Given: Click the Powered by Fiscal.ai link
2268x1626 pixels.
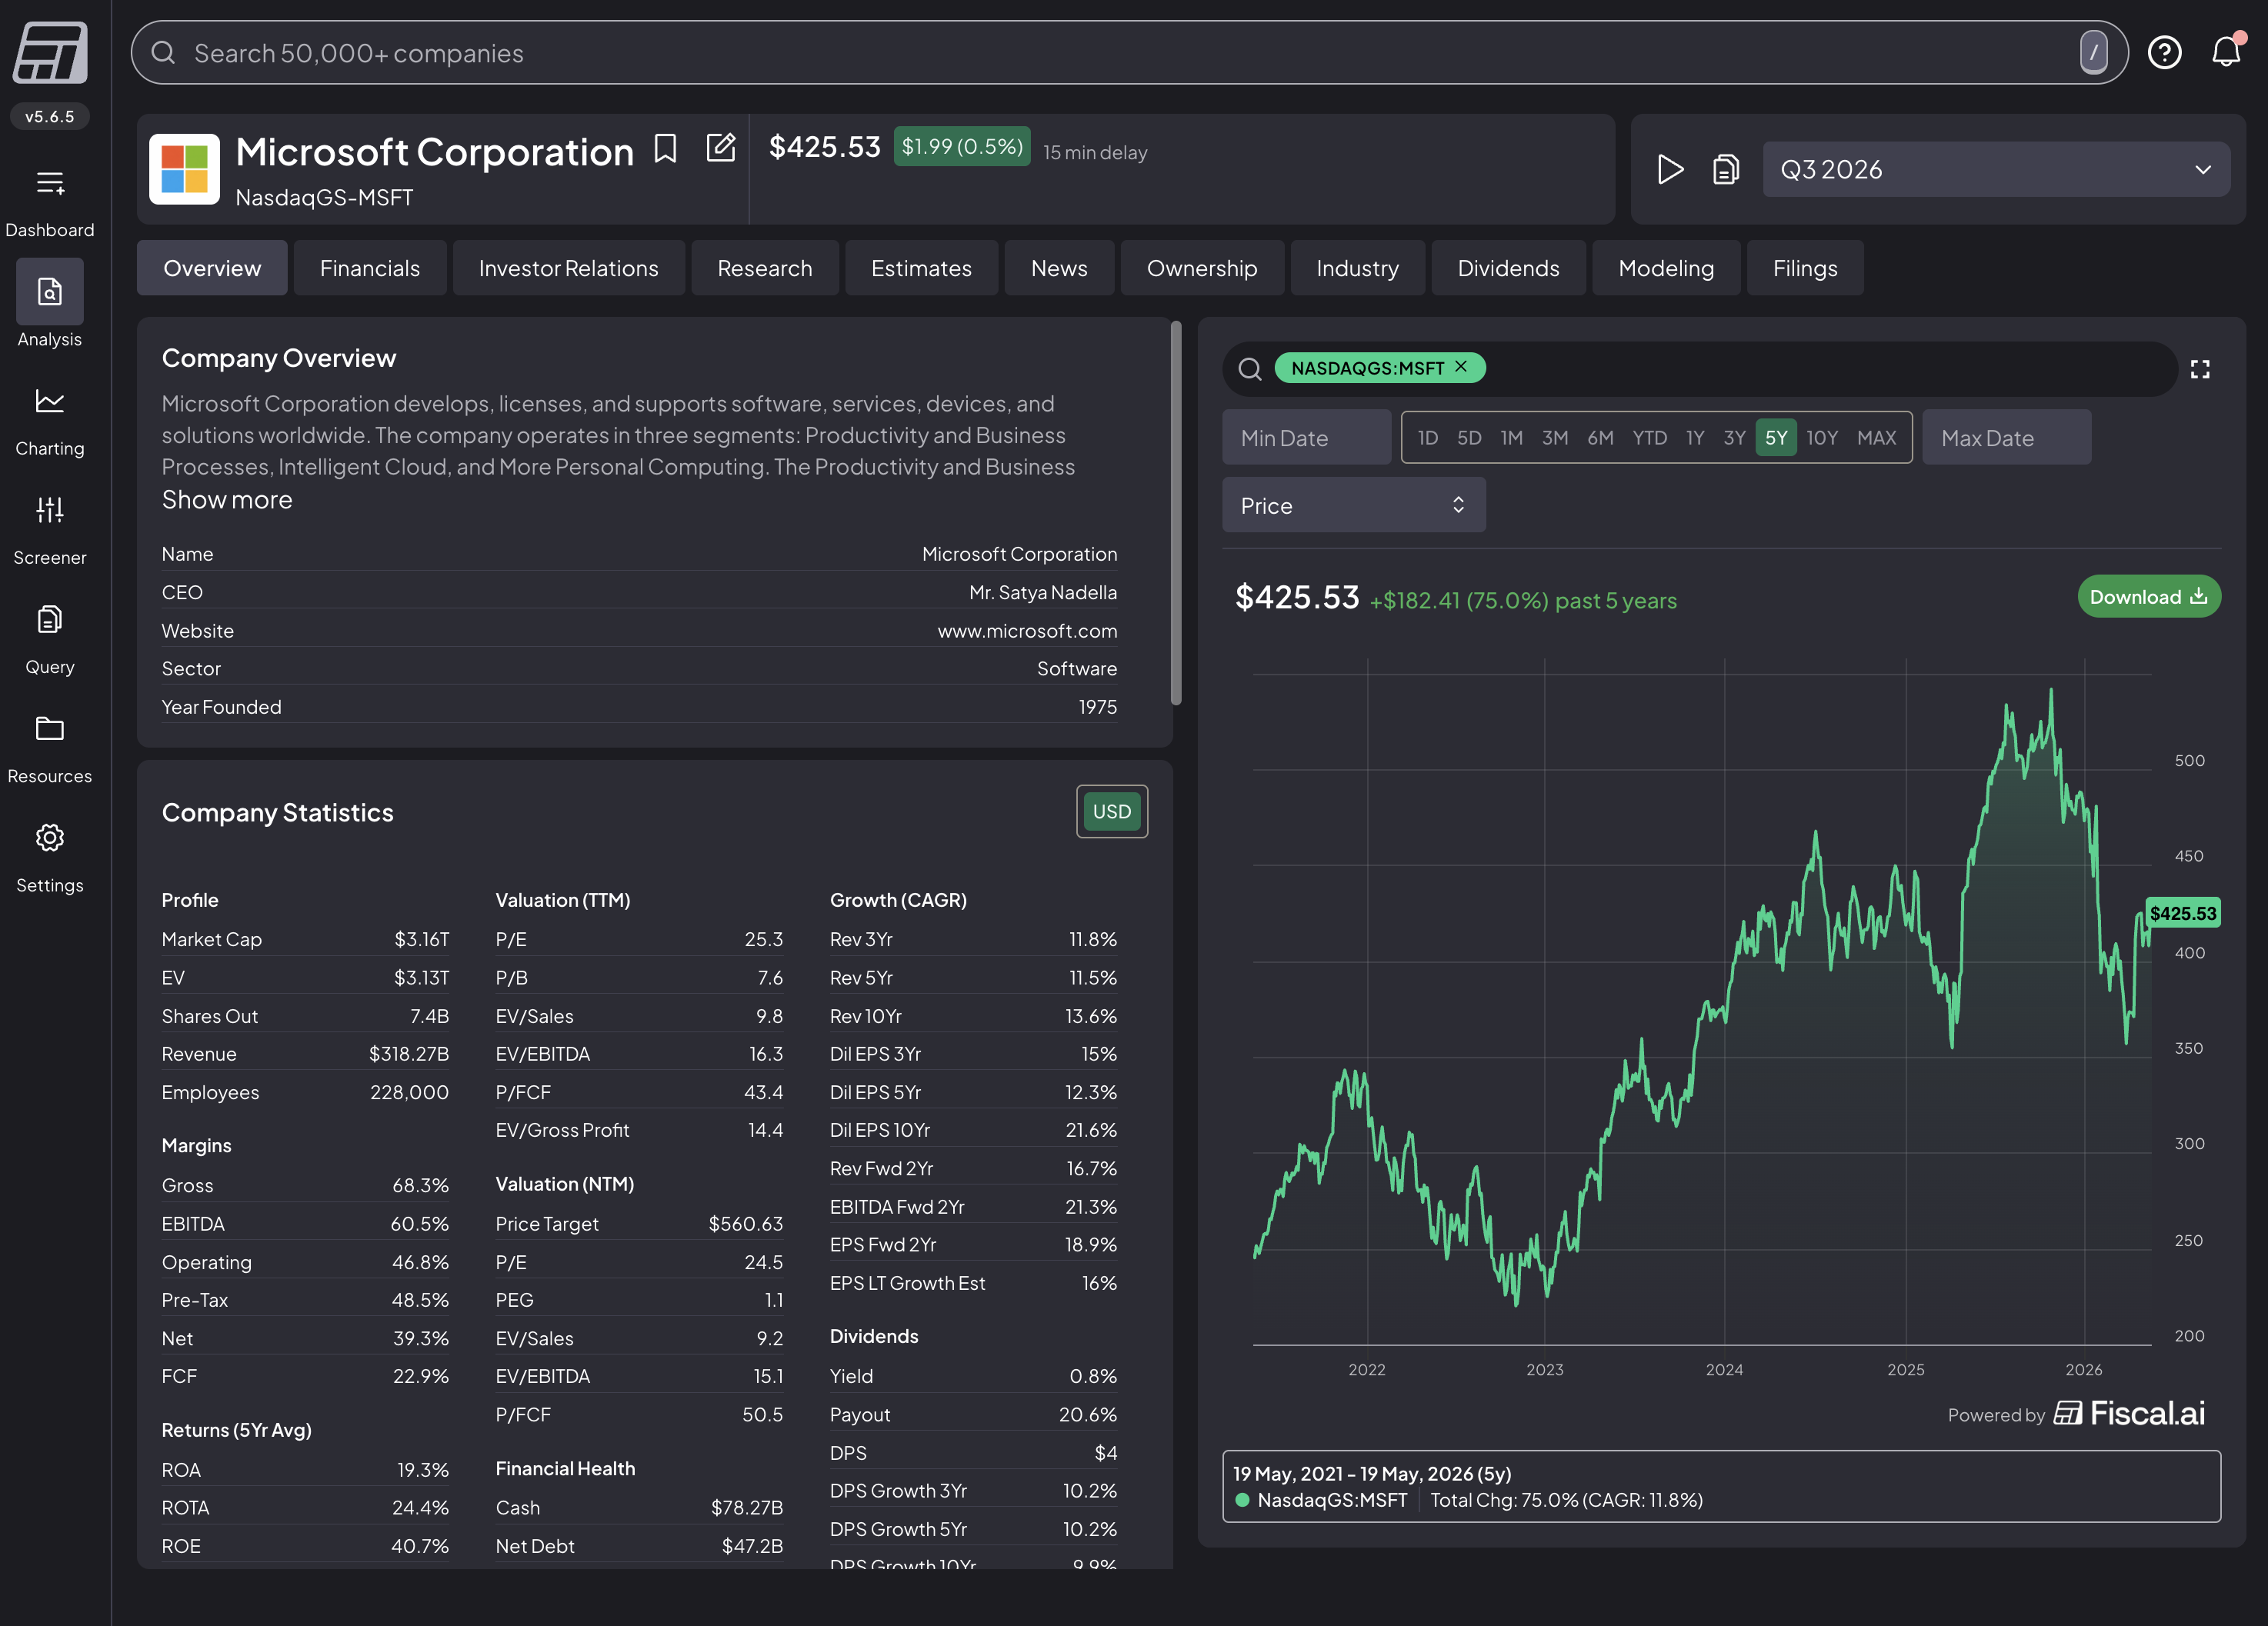Looking at the screenshot, I should point(2076,1413).
